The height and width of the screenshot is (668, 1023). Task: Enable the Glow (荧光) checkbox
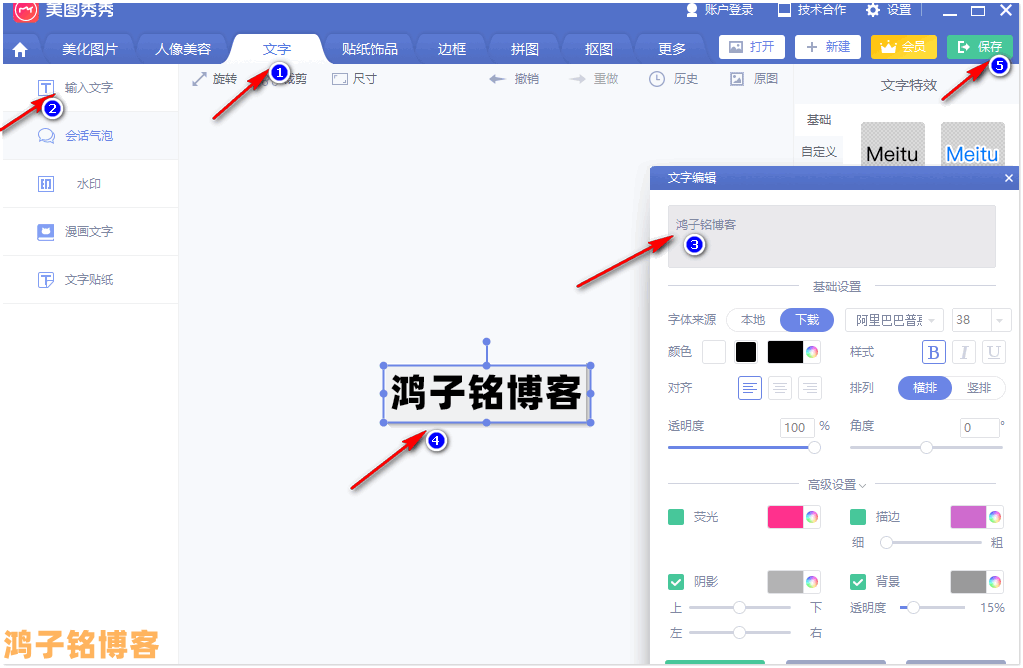(676, 517)
